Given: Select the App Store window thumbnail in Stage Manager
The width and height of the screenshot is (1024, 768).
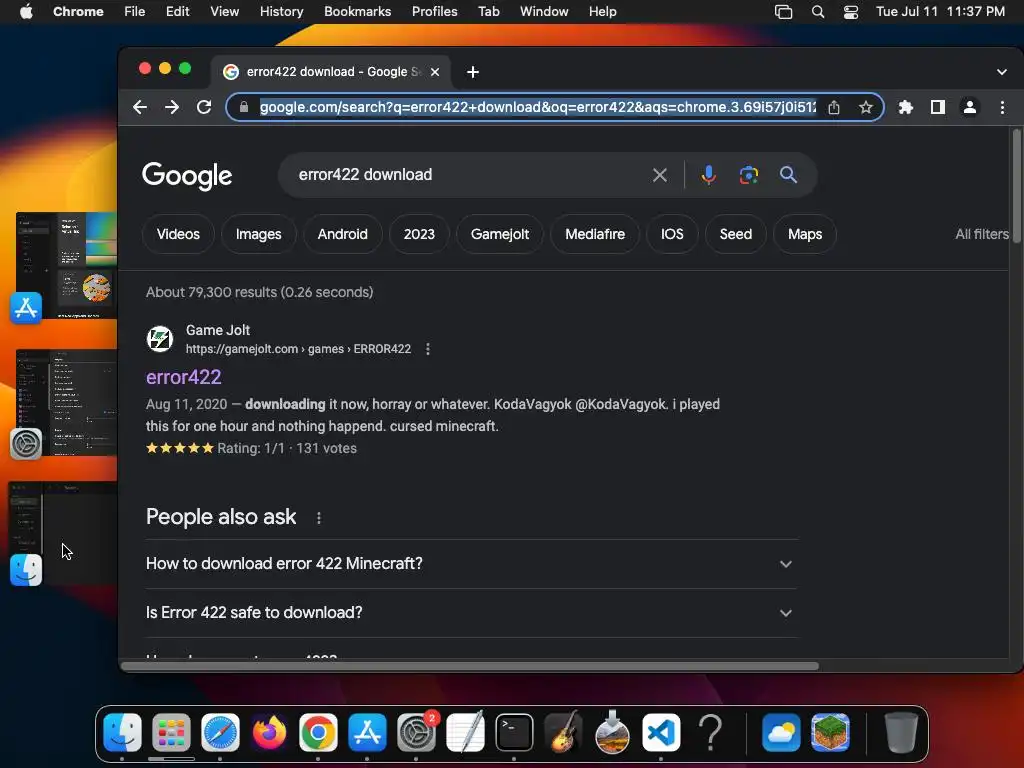Looking at the screenshot, I should click(66, 265).
